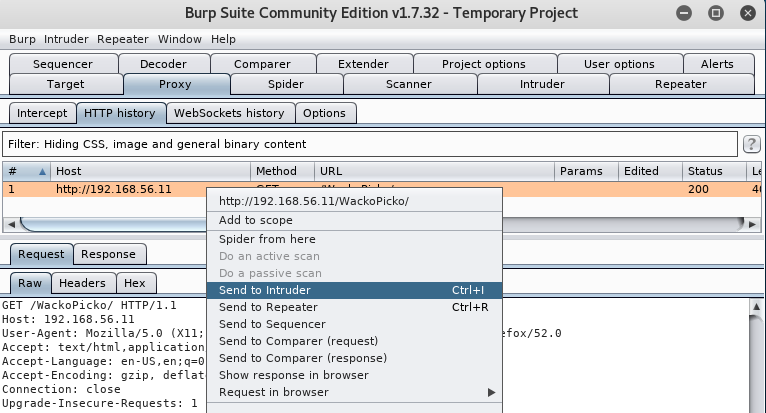Switch to the Spider tab
The image size is (766, 413).
pos(286,84)
